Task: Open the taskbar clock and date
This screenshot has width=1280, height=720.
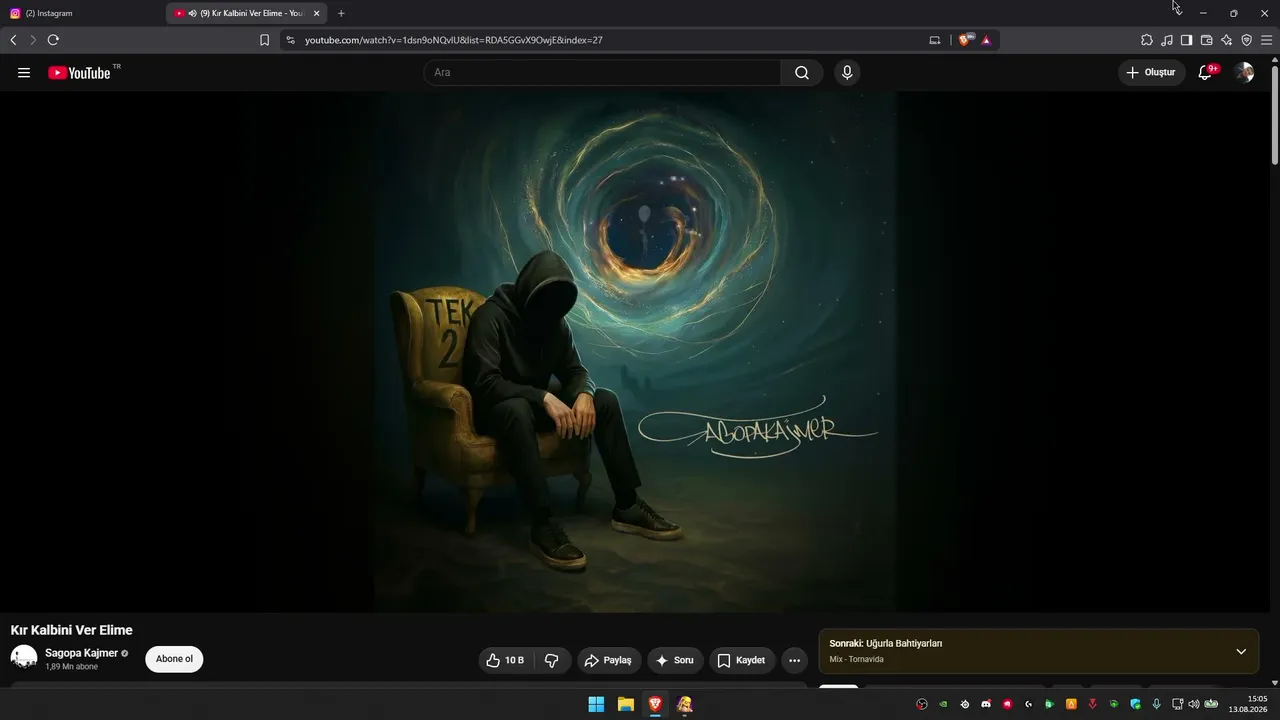Action: [1249, 704]
